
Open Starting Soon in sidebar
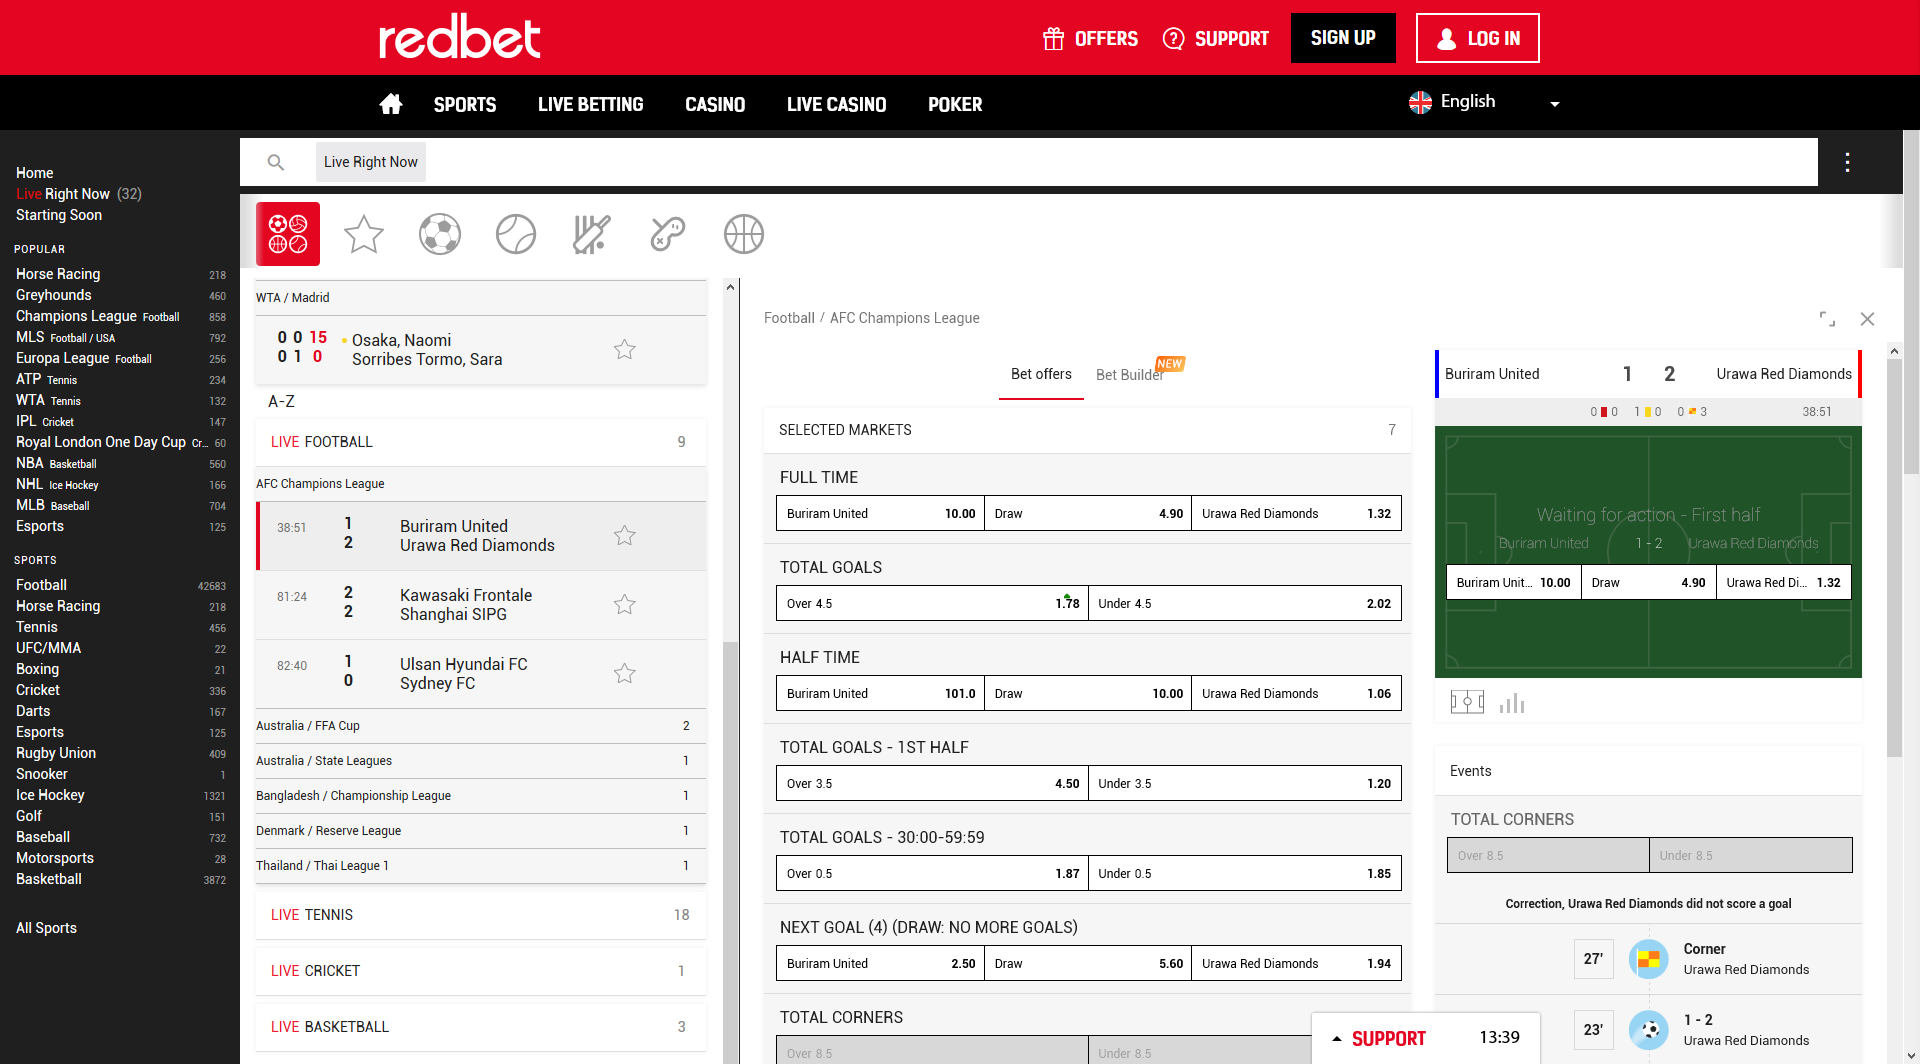pyautogui.click(x=59, y=215)
